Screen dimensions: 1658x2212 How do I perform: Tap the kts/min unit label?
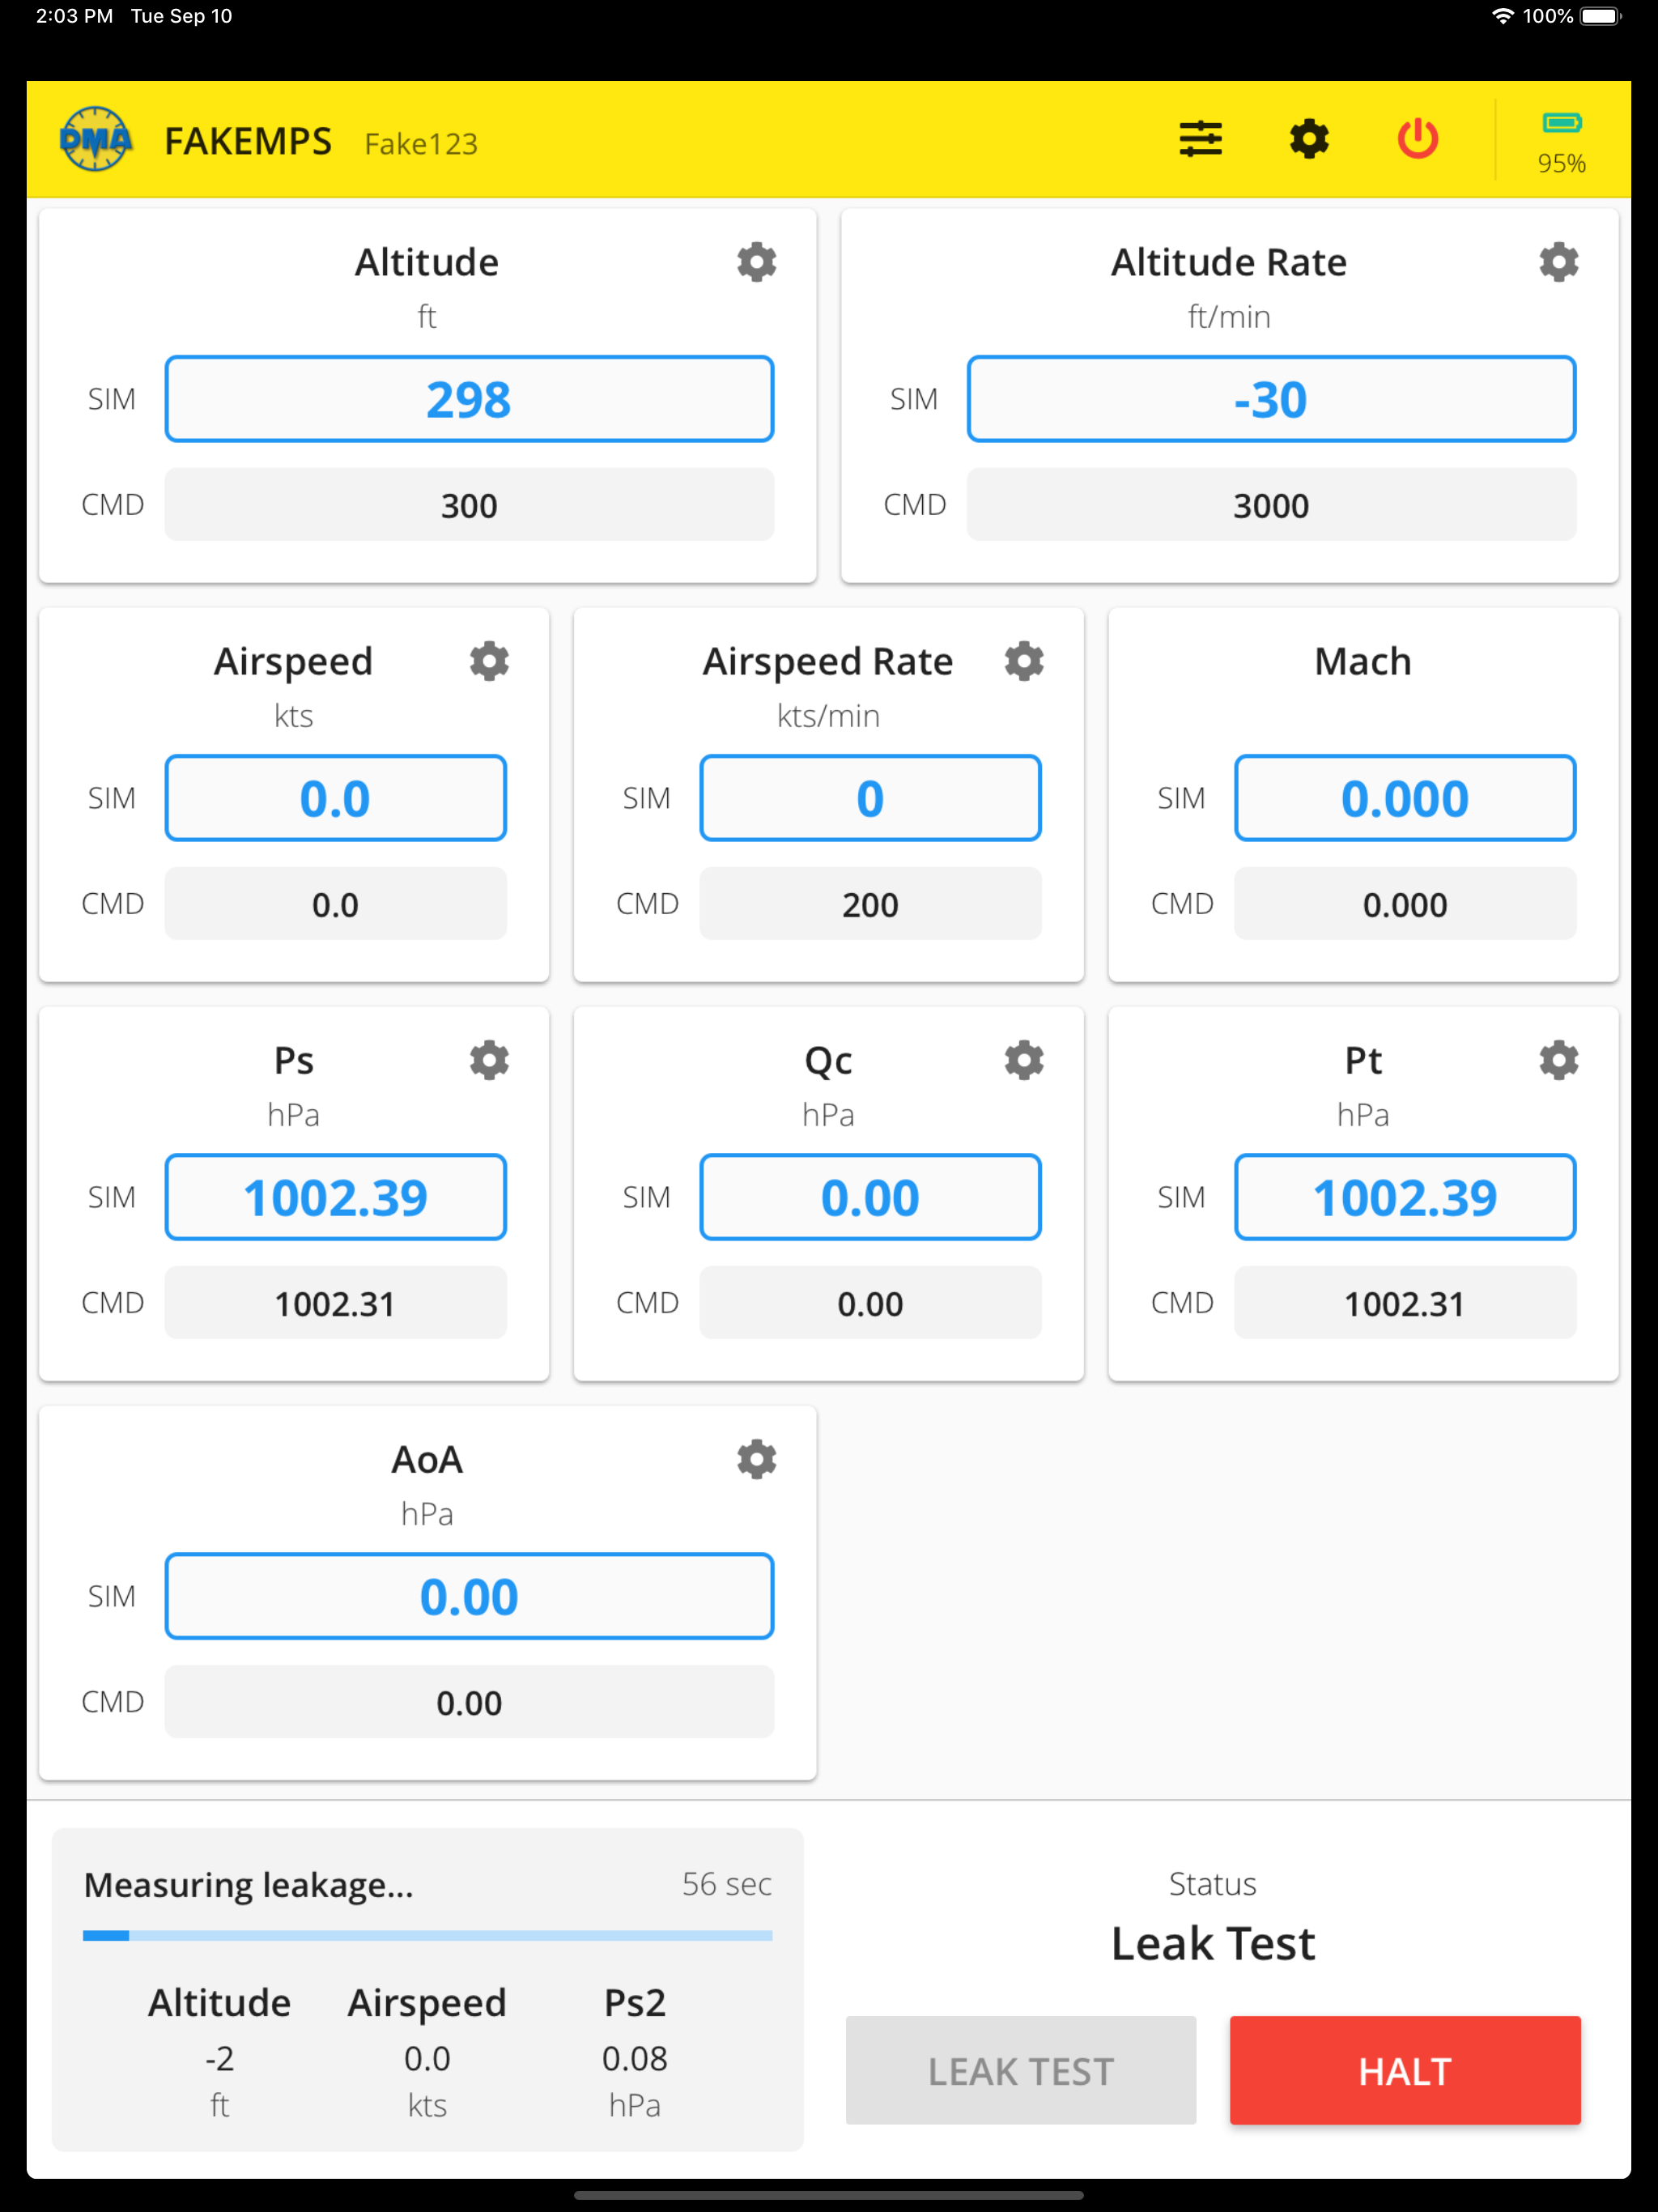[x=828, y=716]
